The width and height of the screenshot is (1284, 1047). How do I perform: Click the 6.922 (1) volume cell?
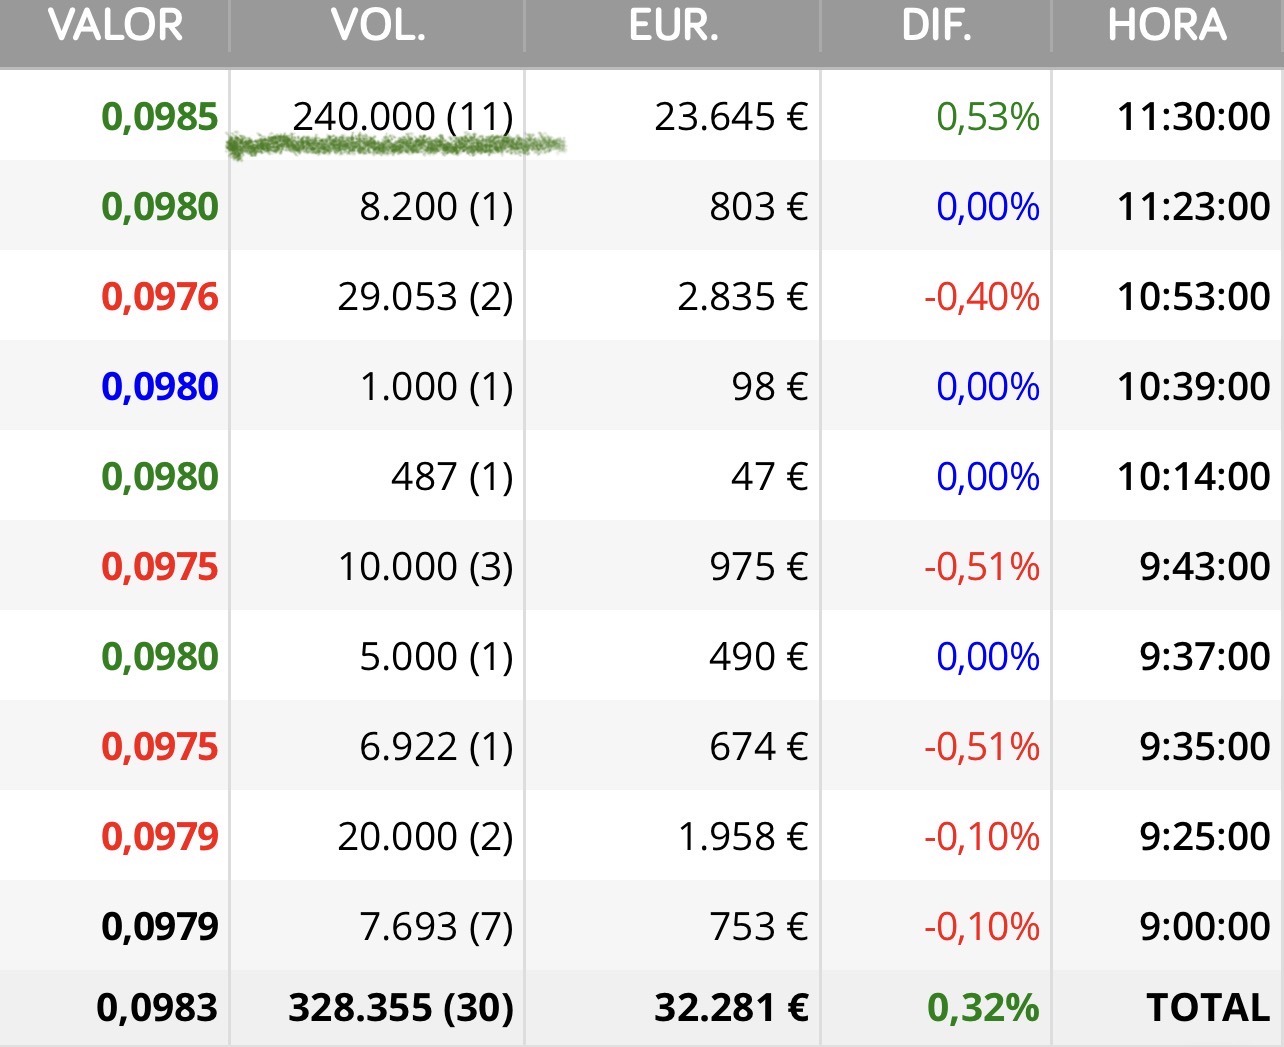click(436, 747)
